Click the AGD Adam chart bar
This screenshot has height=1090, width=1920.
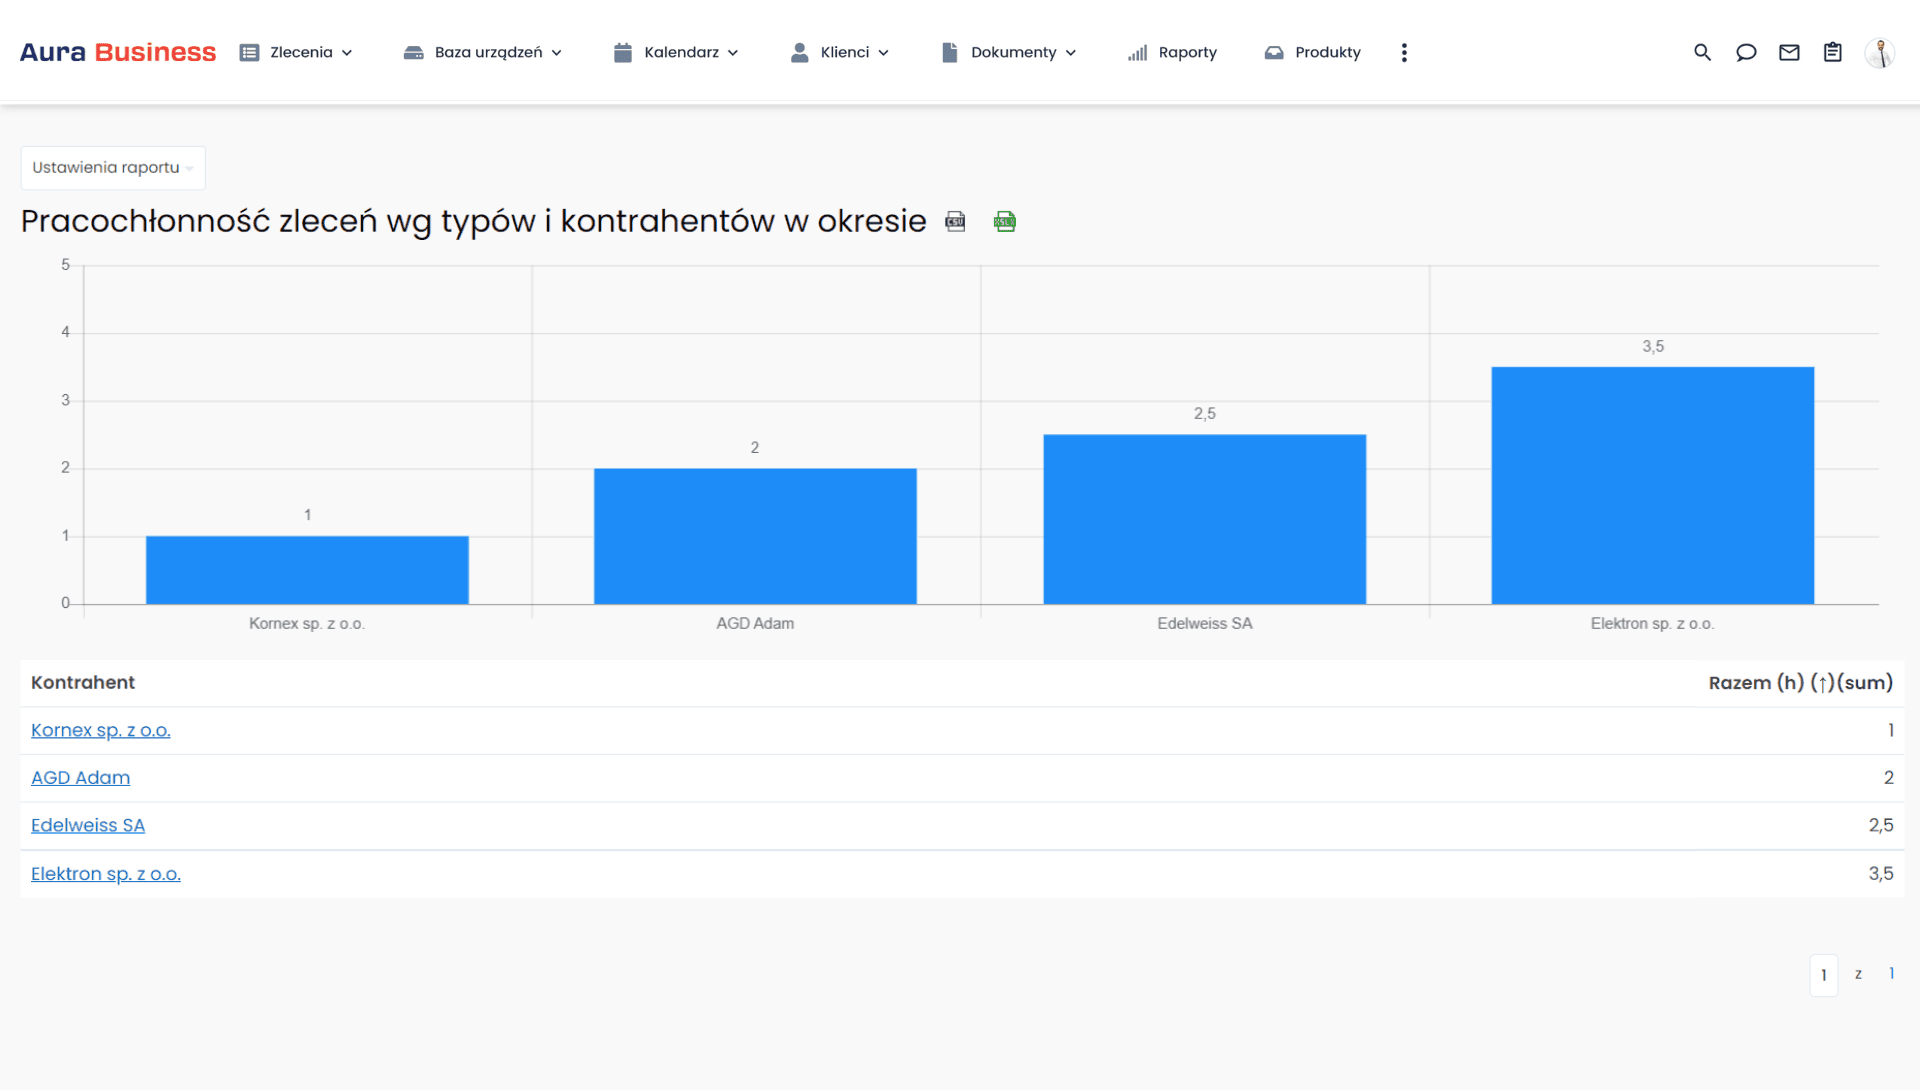pyautogui.click(x=755, y=536)
